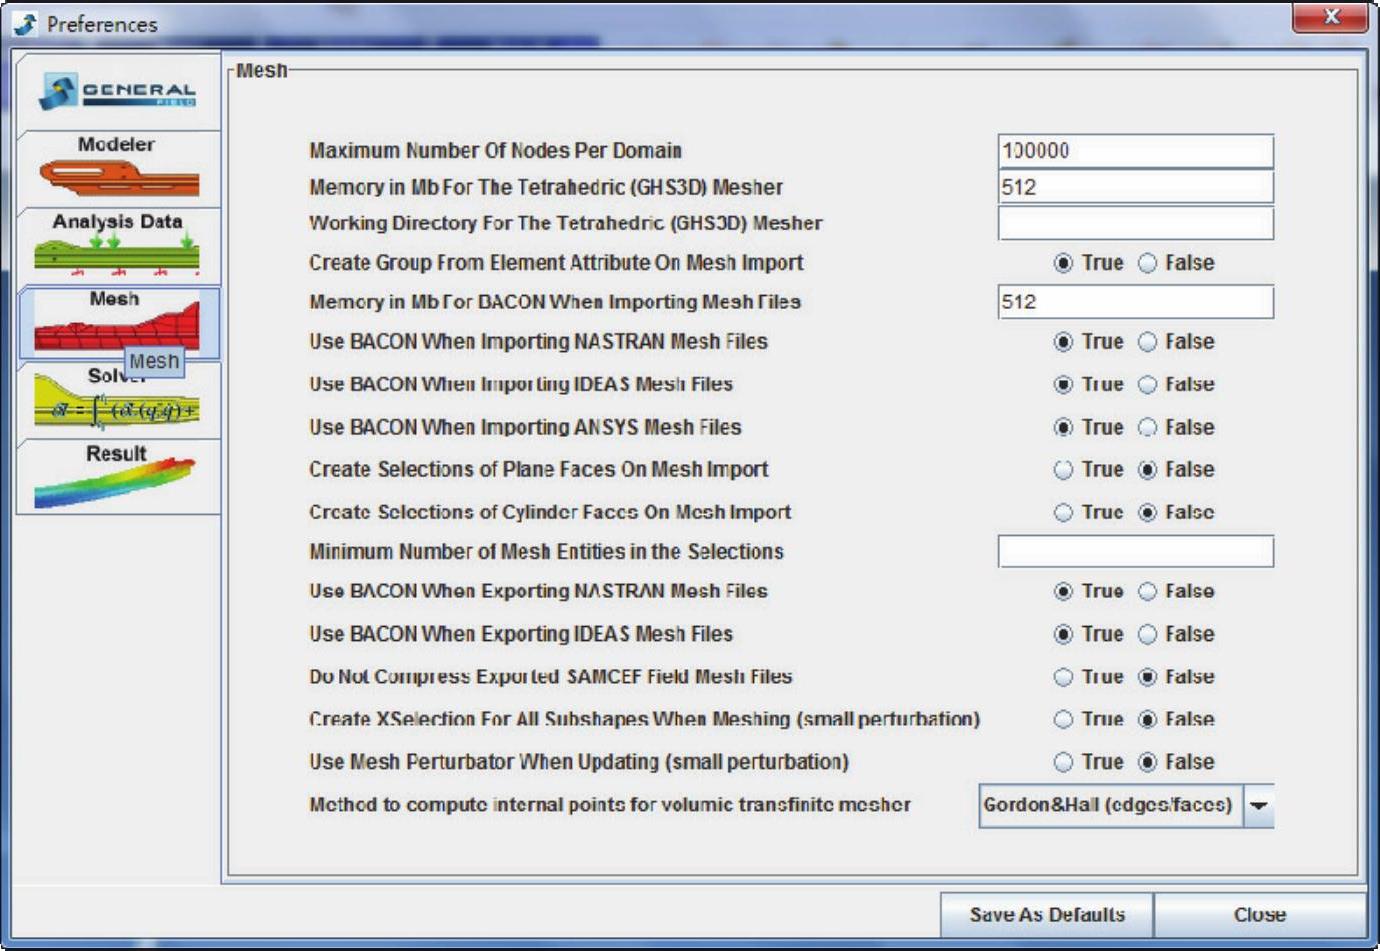1380x951 pixels.
Task: Enable True for Create Selections of Plane Faces
Action: tap(1063, 470)
